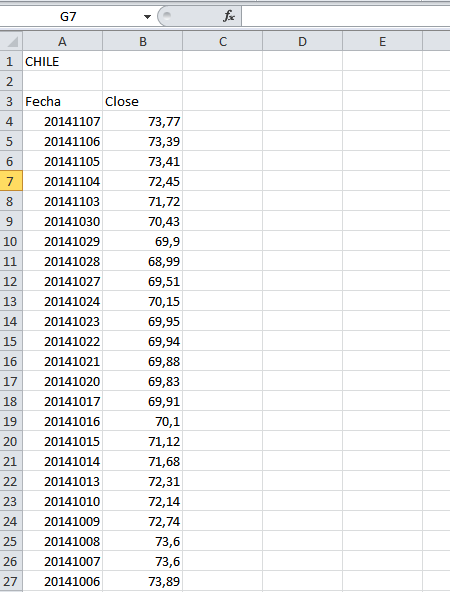Click the fx insert function icon
The height and width of the screenshot is (592, 450).
(x=229, y=16)
